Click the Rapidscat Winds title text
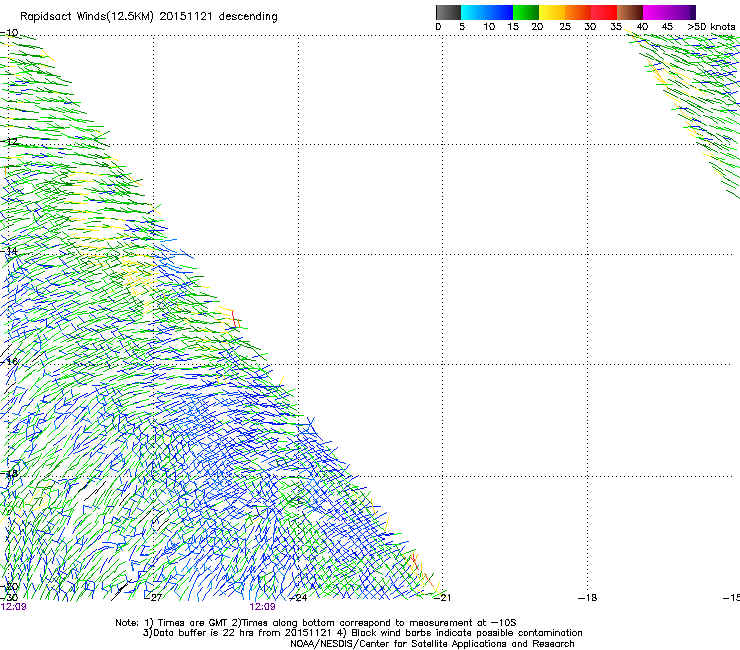Image resolution: width=740 pixels, height=650 pixels. 148,17
